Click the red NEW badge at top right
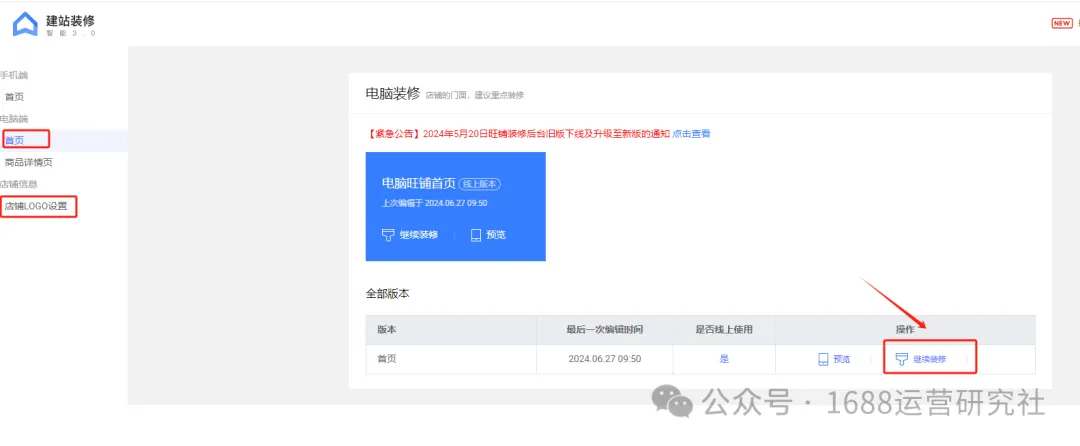This screenshot has width=1080, height=446. (x=1061, y=23)
